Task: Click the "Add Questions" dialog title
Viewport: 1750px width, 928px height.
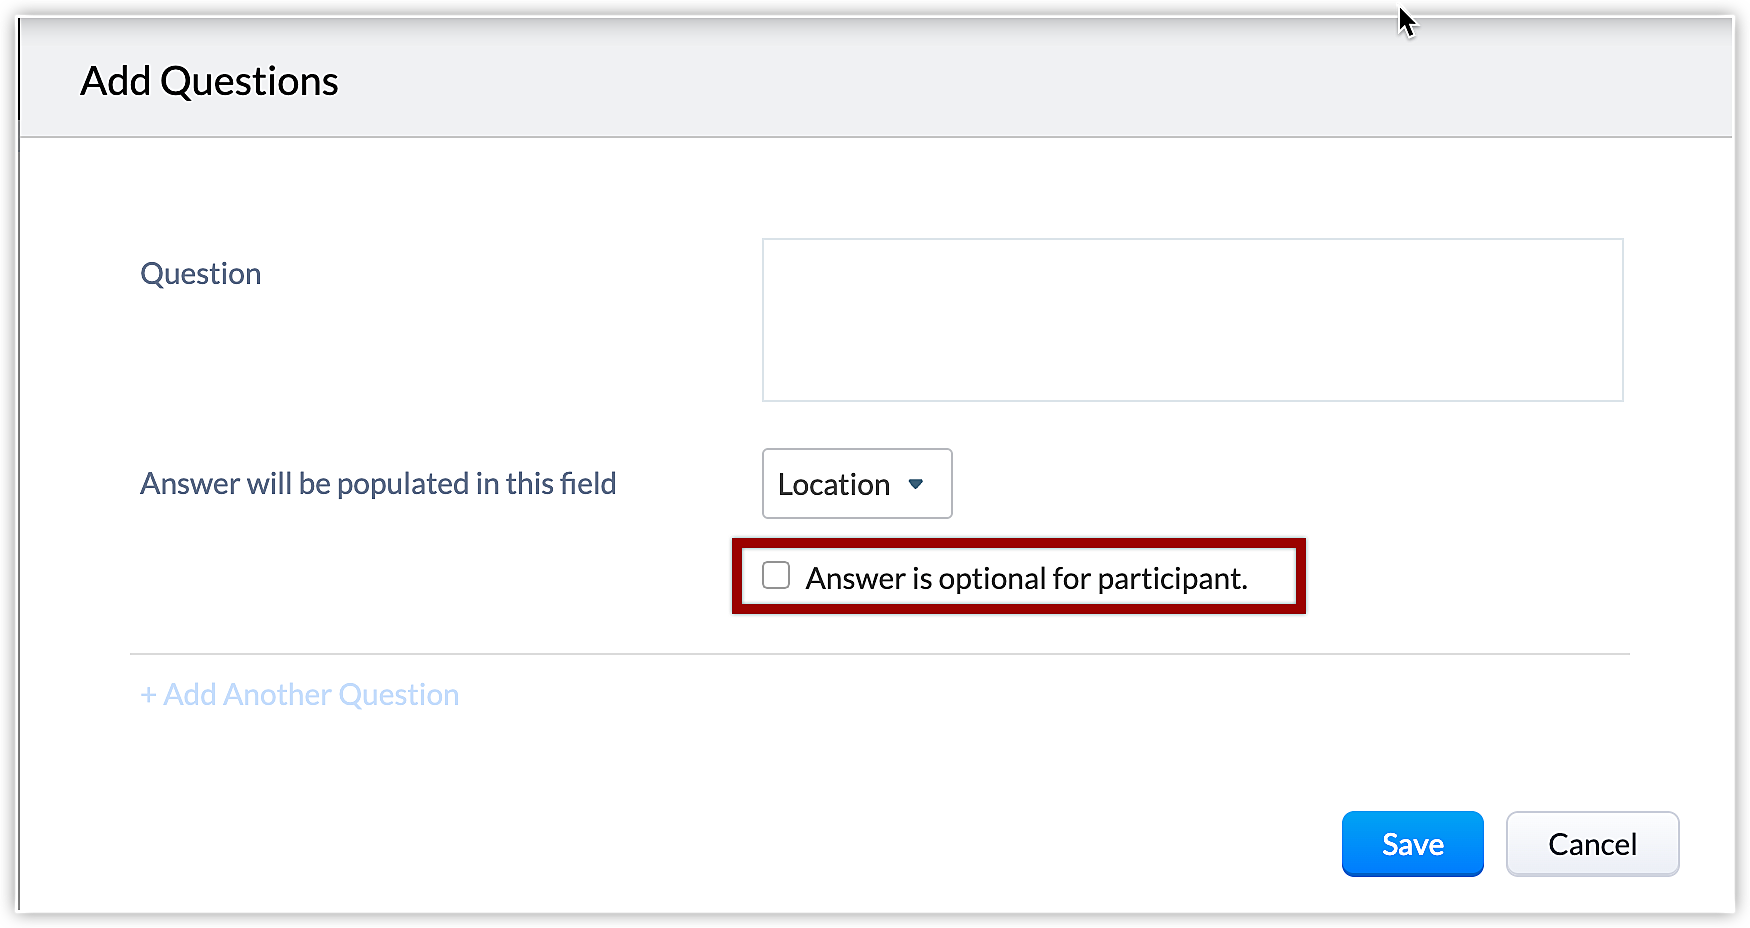Action: 209,81
